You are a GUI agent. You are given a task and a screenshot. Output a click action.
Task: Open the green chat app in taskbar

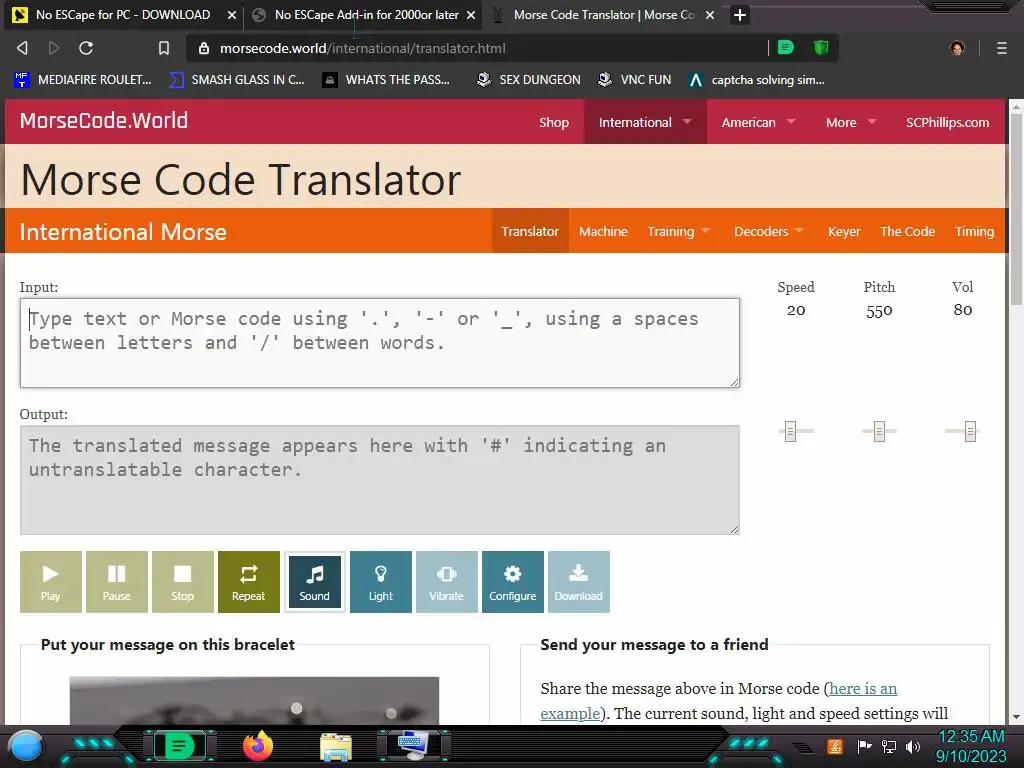179,745
